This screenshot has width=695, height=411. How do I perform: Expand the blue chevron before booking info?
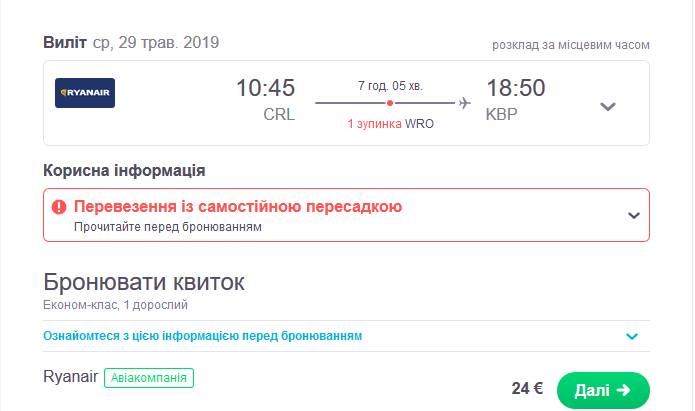point(631,336)
